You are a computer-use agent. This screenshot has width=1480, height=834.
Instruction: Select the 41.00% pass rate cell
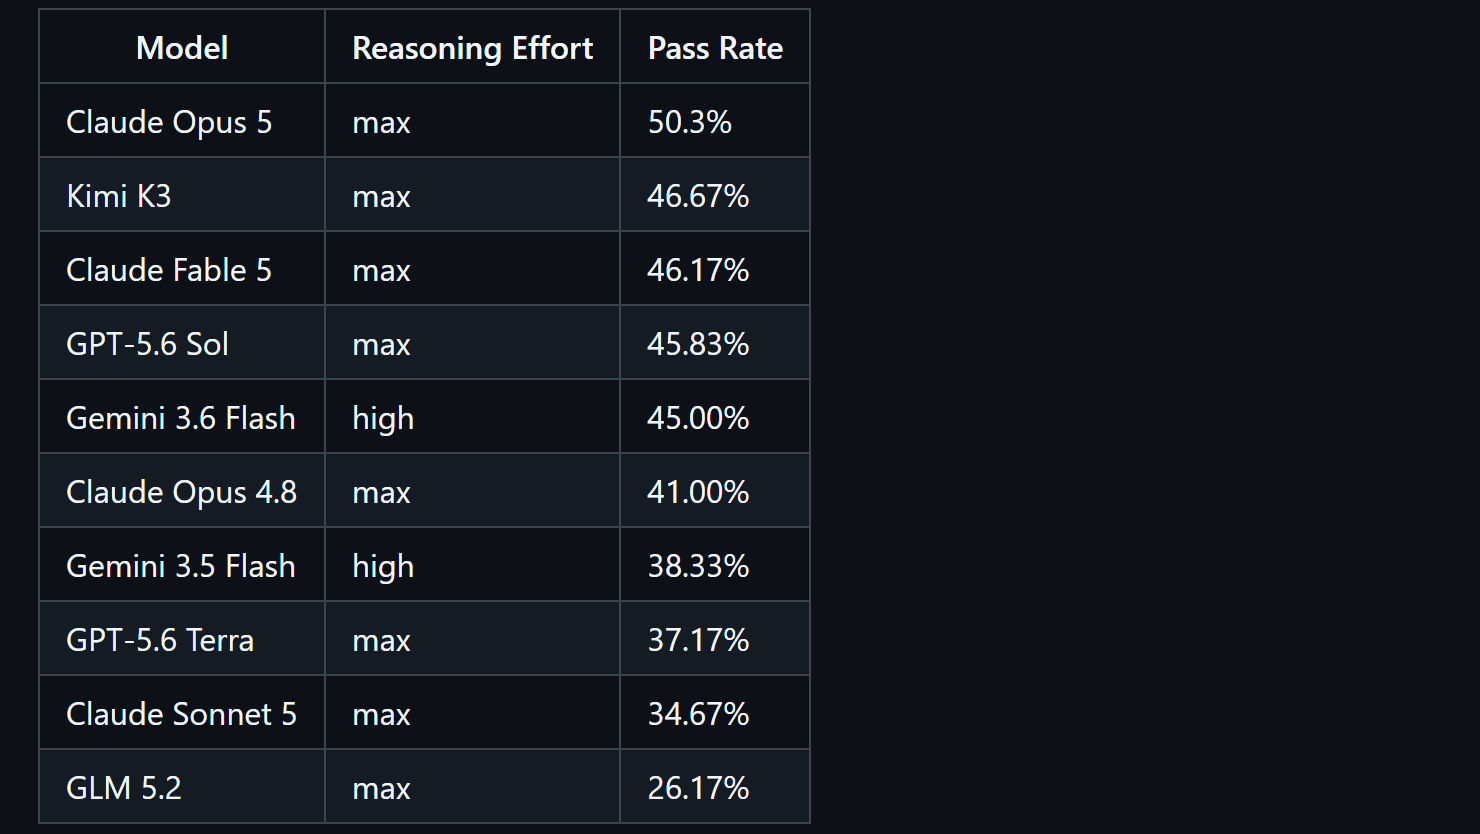tap(715, 491)
